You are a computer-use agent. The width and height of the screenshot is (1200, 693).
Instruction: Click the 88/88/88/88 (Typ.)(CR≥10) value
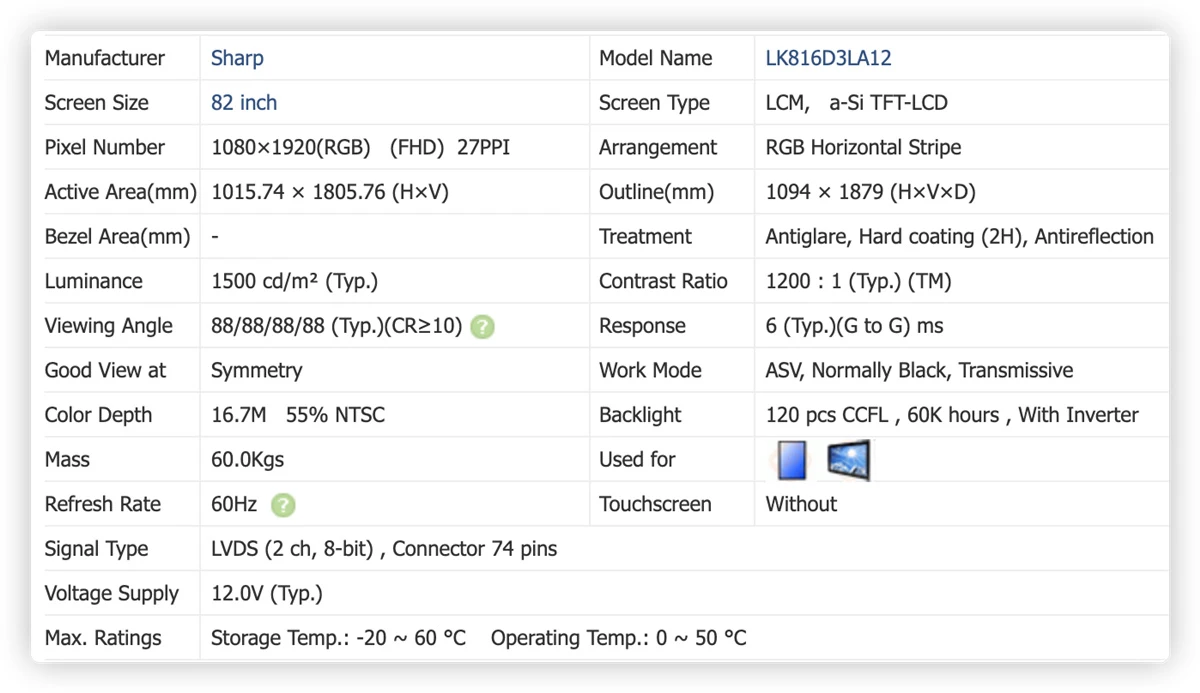[x=337, y=326]
